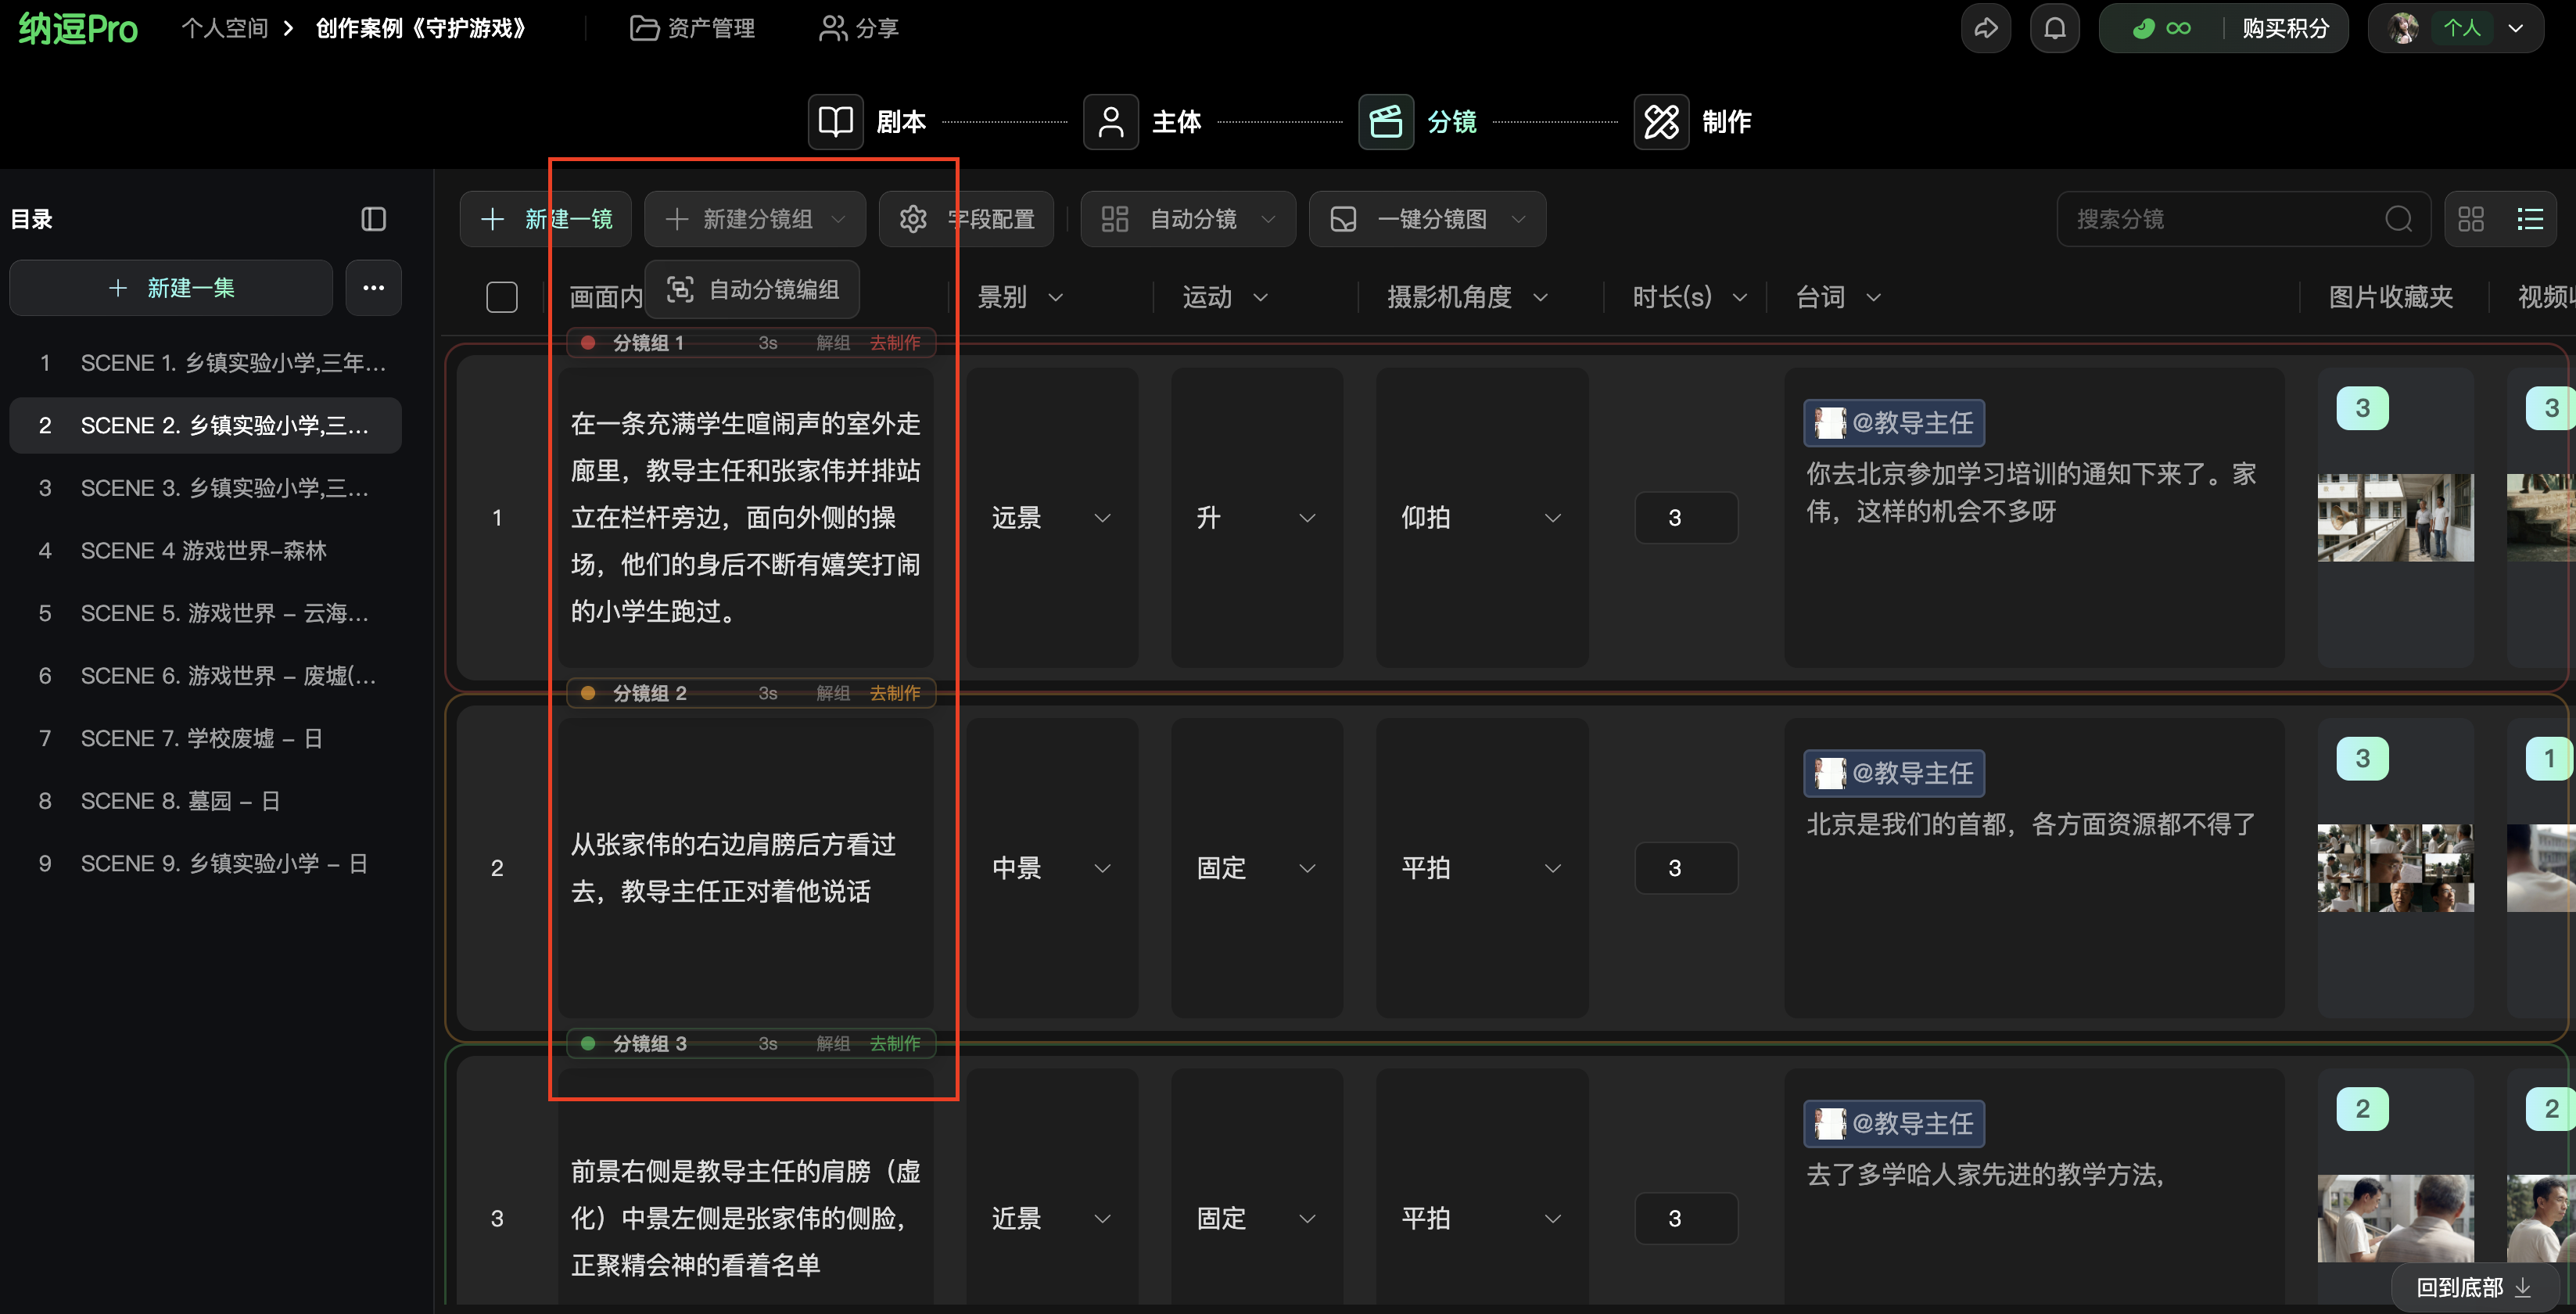Screen dimensions: 2576x1314
Task: Expand the 个人 account dropdown chevron
Action: [x=2515, y=28]
